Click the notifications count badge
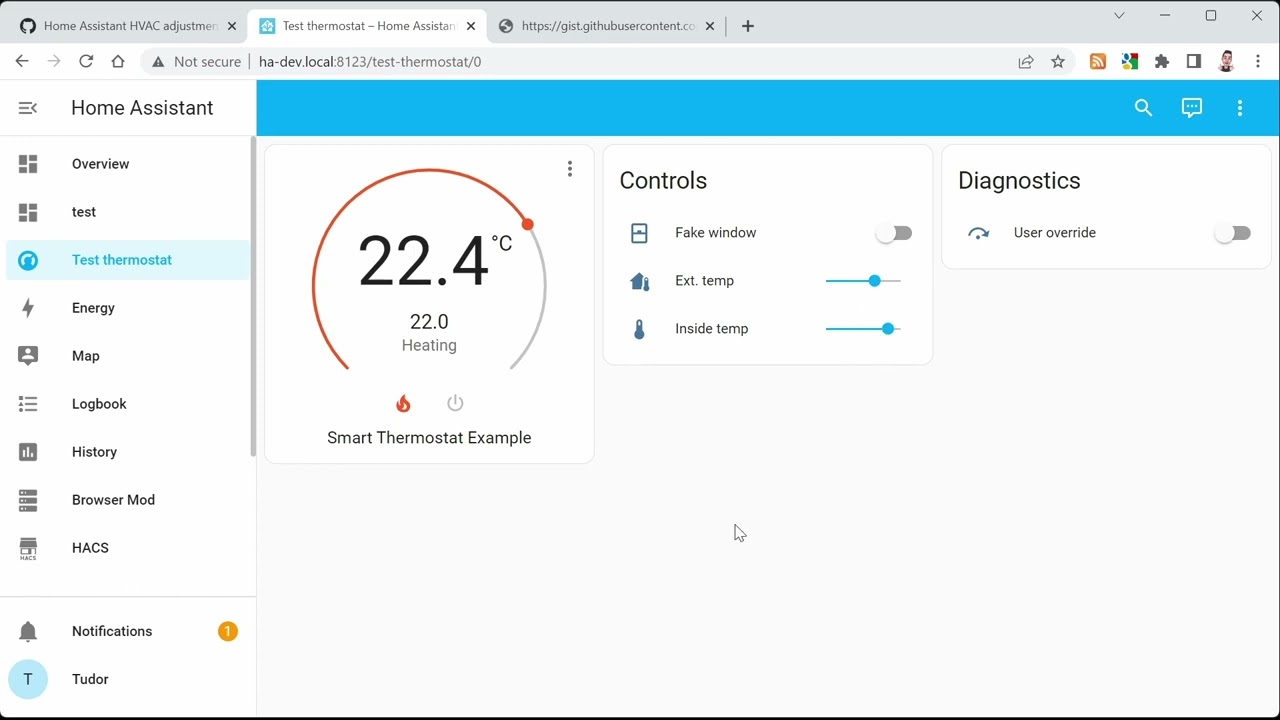 point(228,631)
